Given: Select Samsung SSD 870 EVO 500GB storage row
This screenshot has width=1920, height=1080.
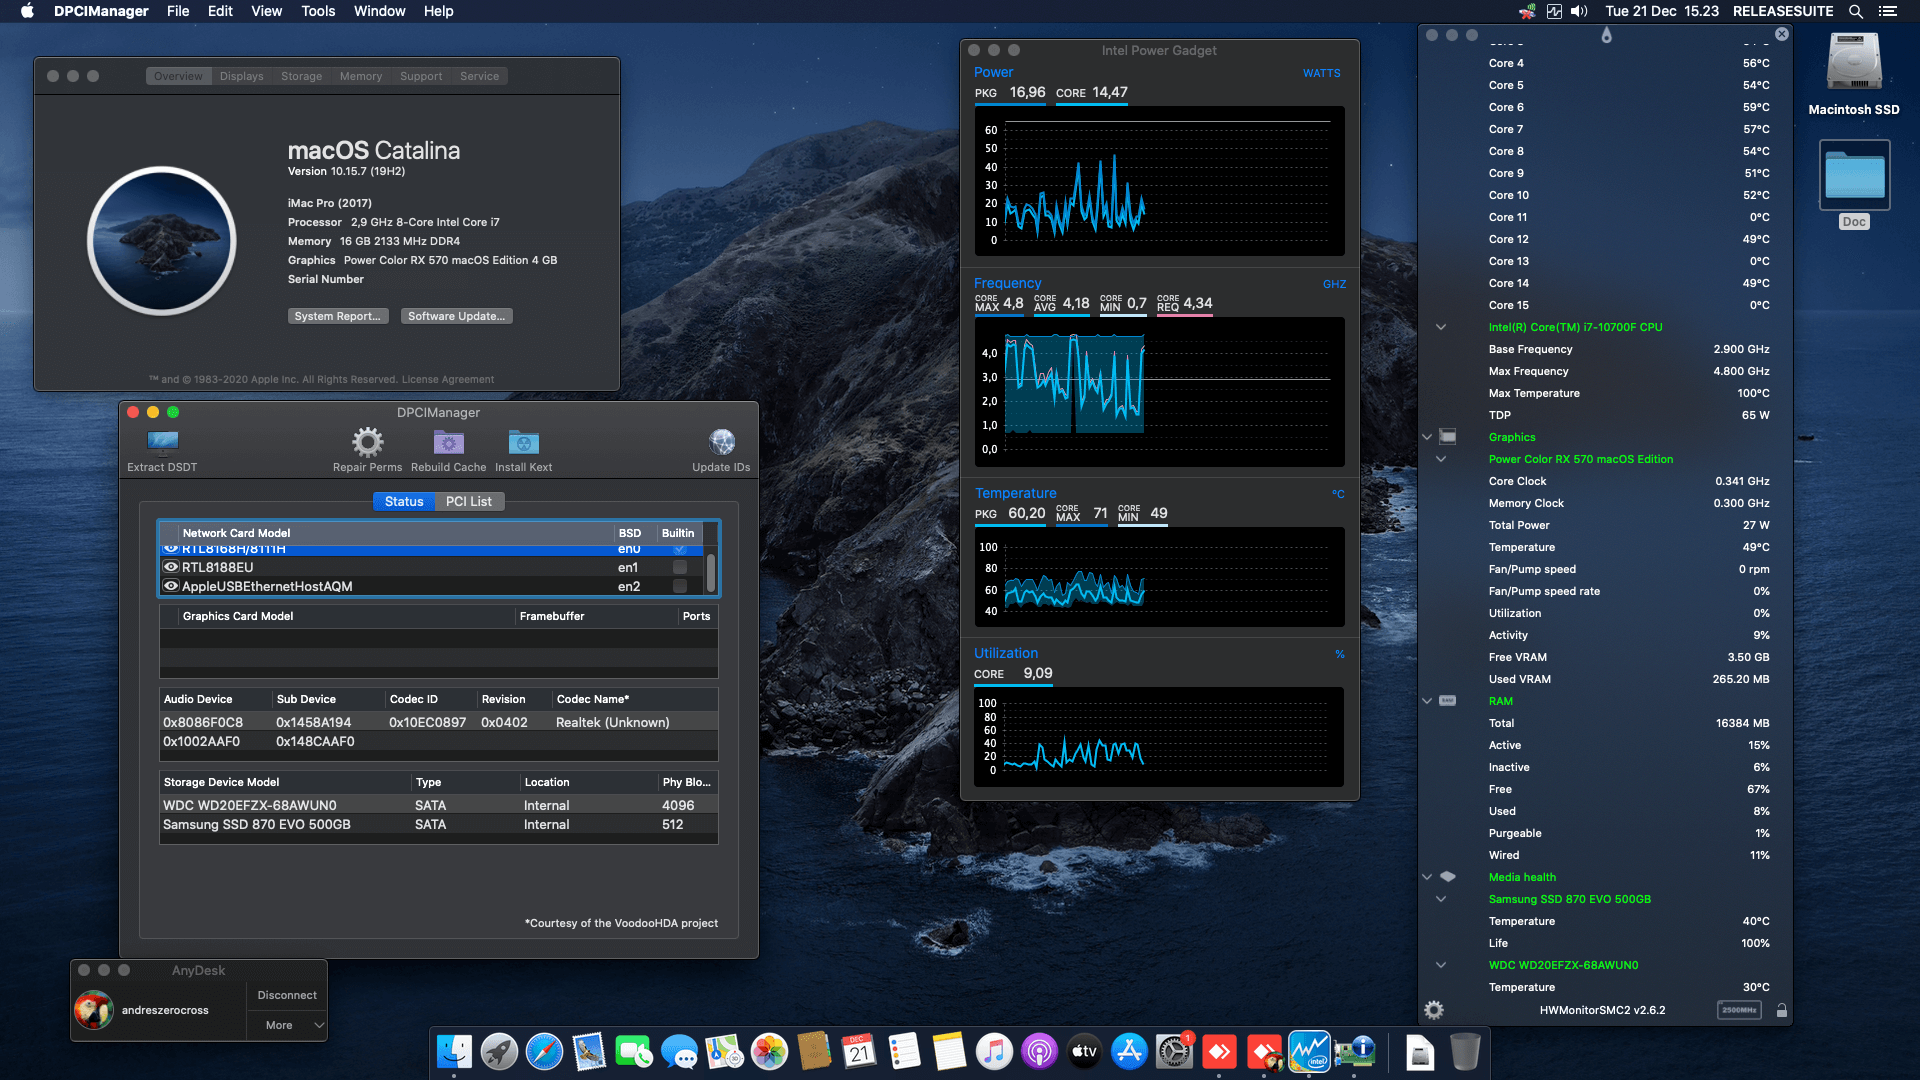Looking at the screenshot, I should pyautogui.click(x=438, y=824).
